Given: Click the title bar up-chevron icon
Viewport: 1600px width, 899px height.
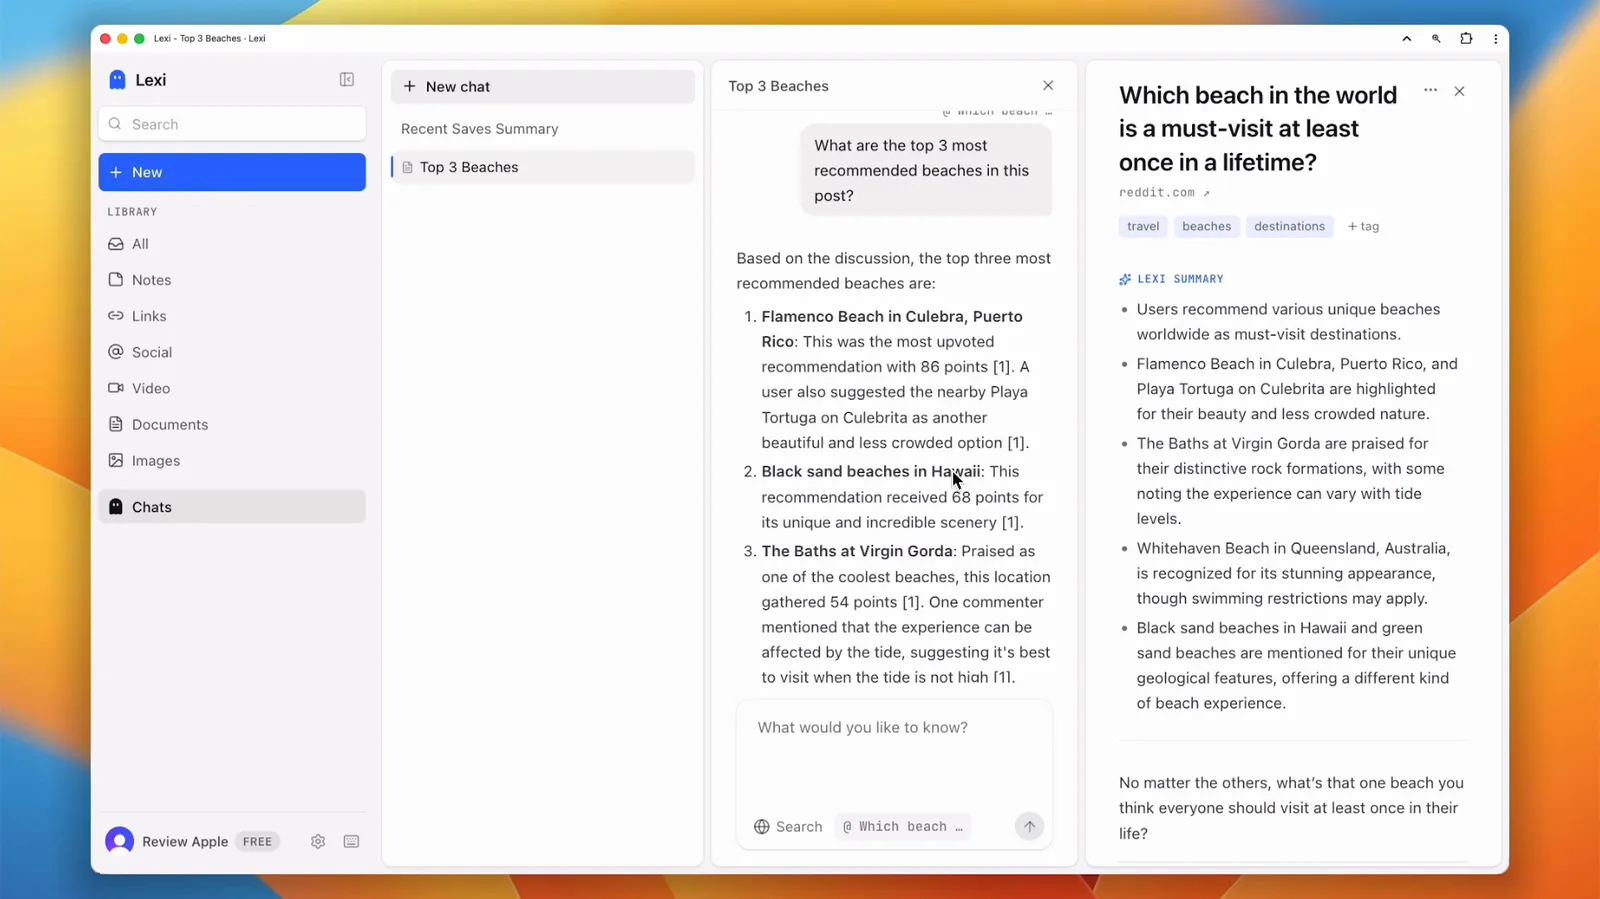Looking at the screenshot, I should [x=1407, y=39].
